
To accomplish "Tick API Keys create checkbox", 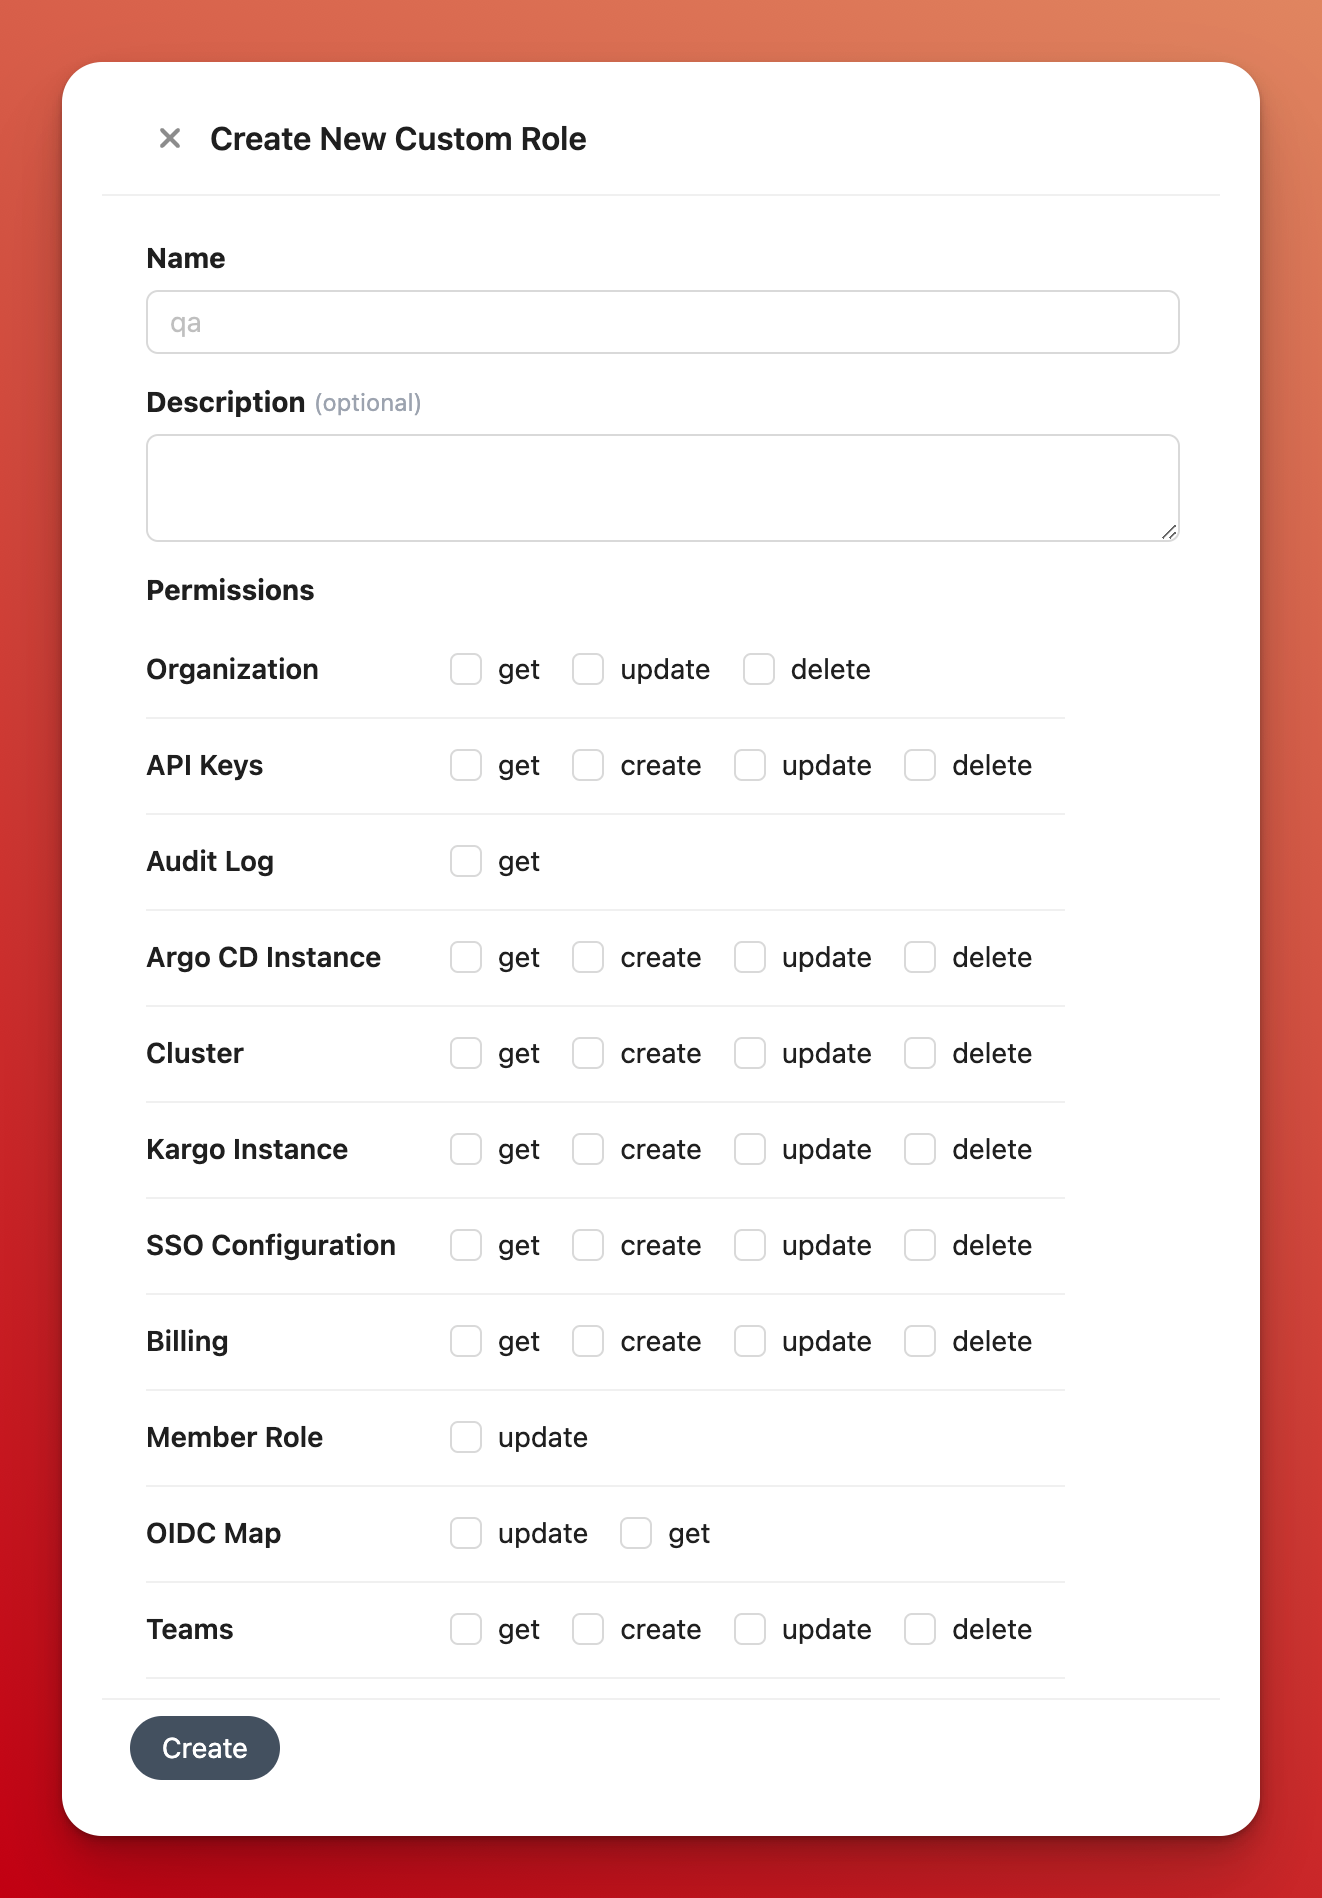I will click(x=588, y=765).
